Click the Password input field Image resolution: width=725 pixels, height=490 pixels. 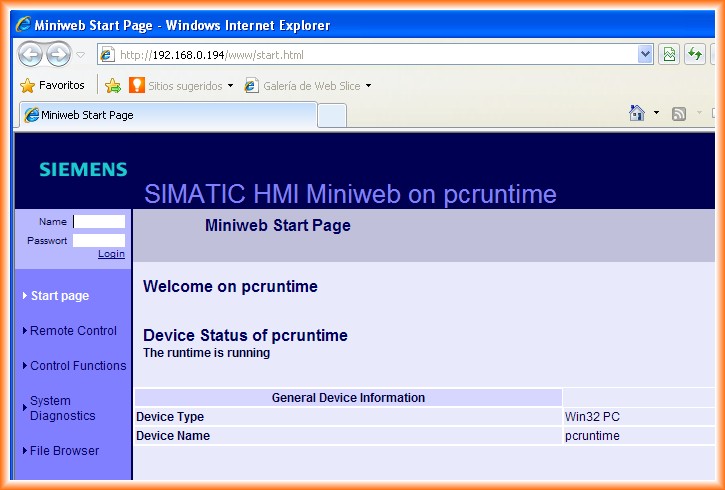pyautogui.click(x=99, y=241)
